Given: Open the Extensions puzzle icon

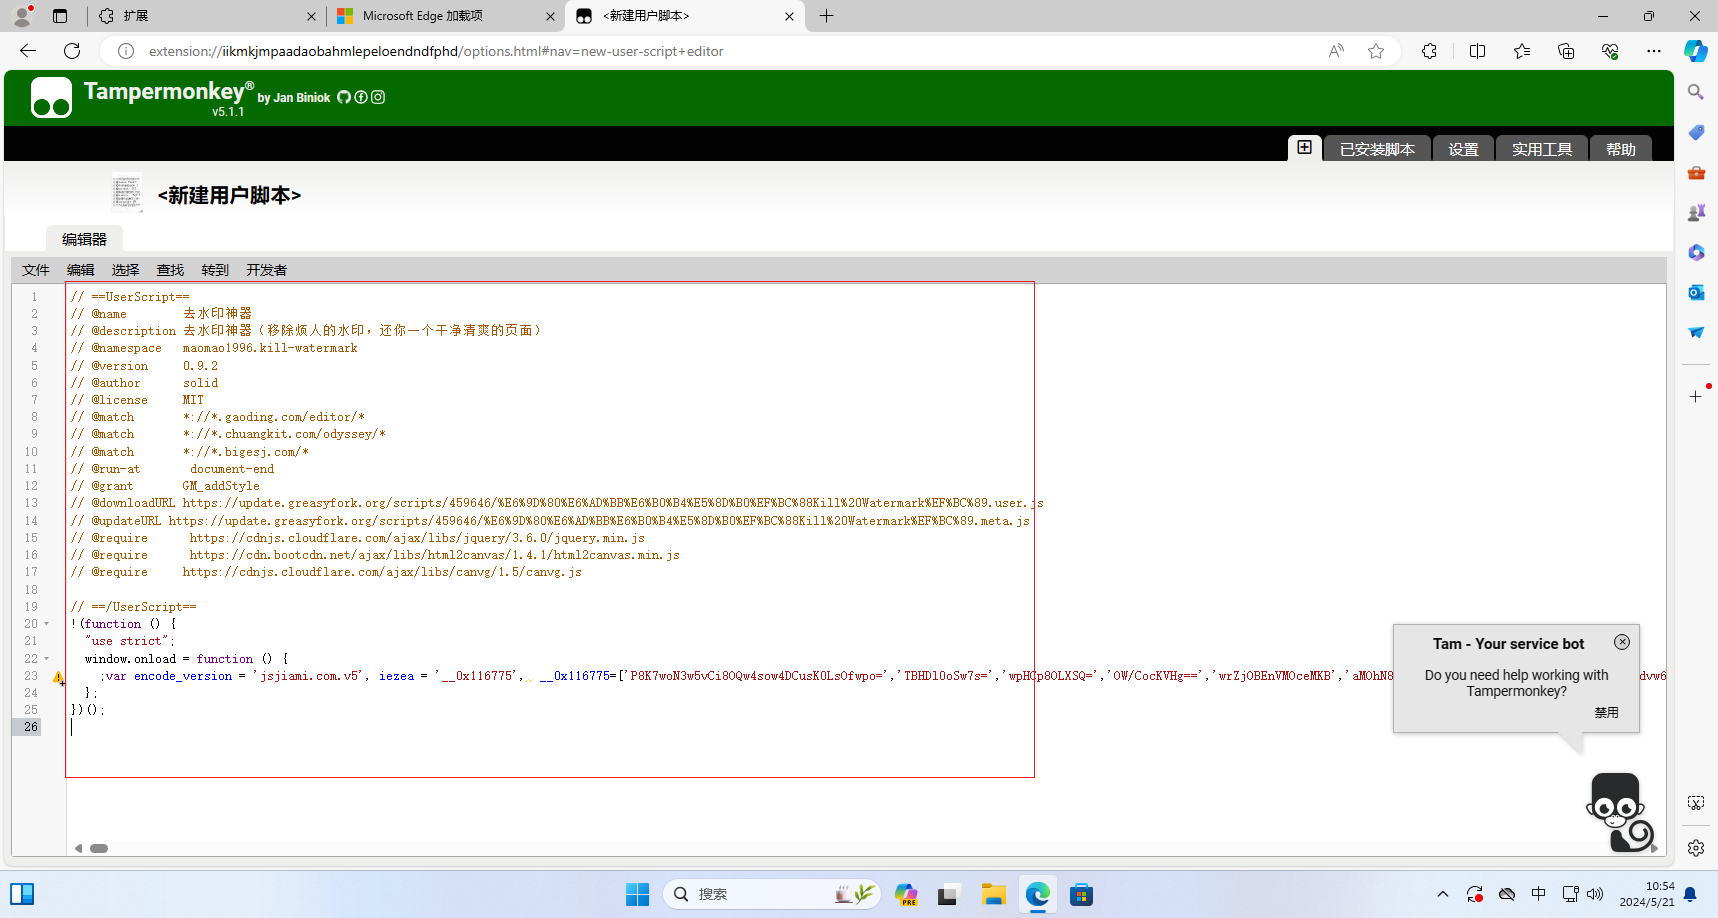Looking at the screenshot, I should 1429,51.
